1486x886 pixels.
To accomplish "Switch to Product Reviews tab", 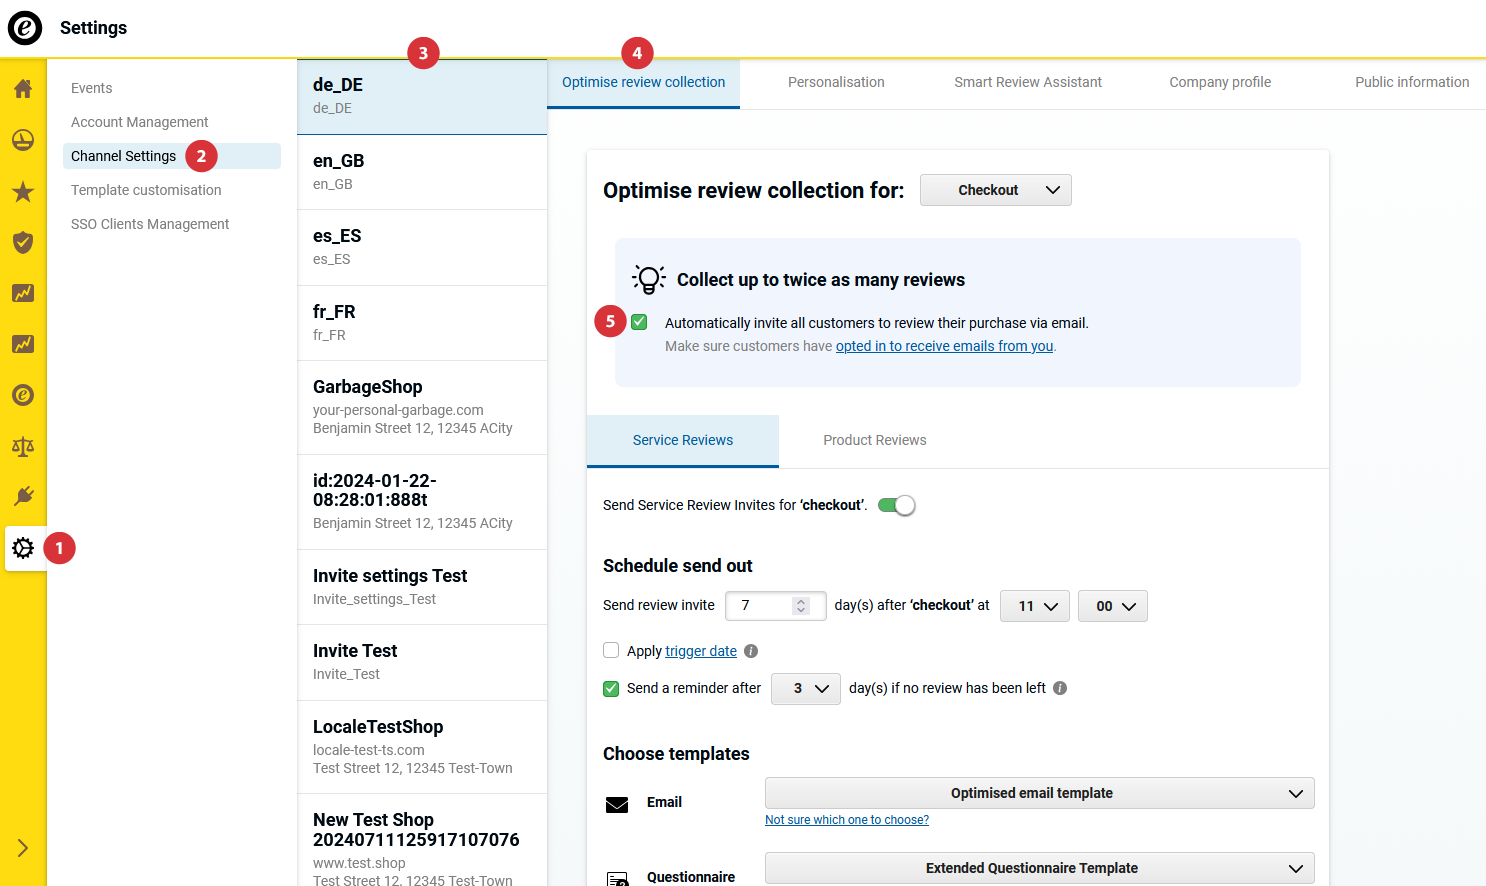I will [x=874, y=440].
